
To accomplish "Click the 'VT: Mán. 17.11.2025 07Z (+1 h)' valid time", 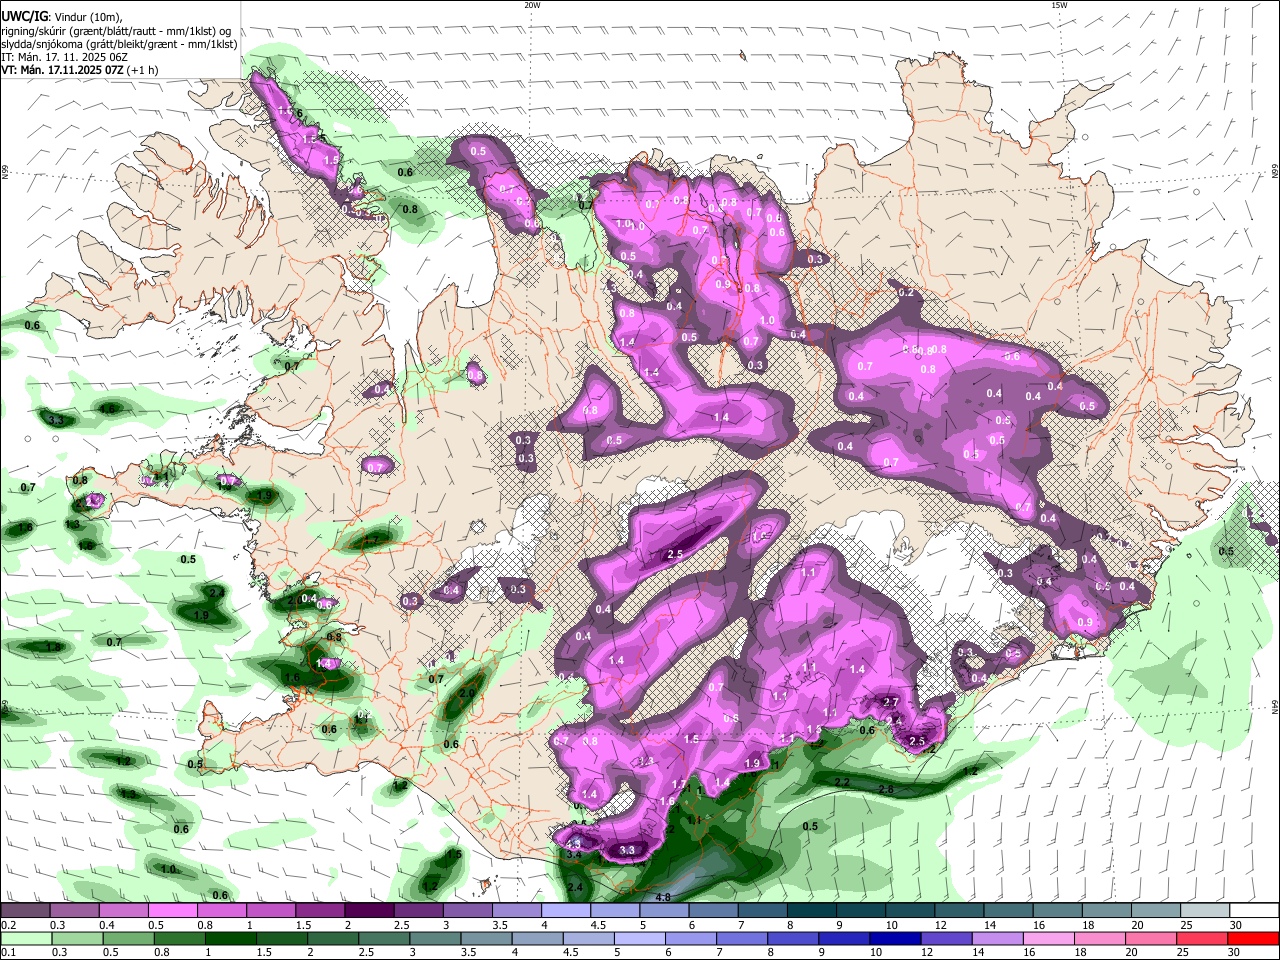I will tap(79, 70).
